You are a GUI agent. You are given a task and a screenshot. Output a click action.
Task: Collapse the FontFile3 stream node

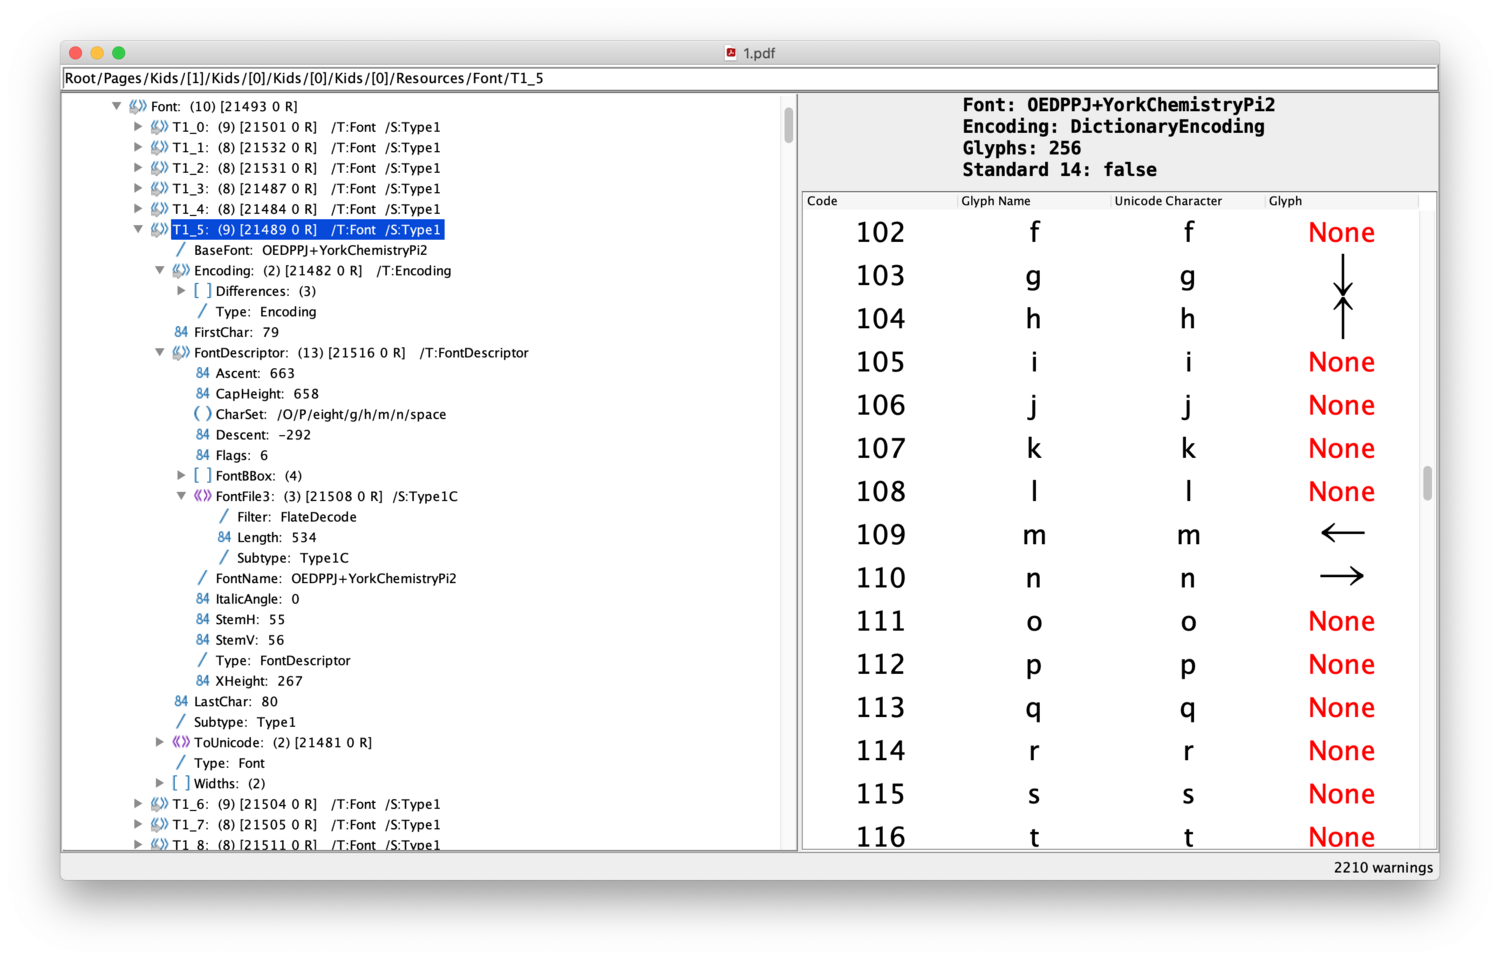tap(181, 496)
